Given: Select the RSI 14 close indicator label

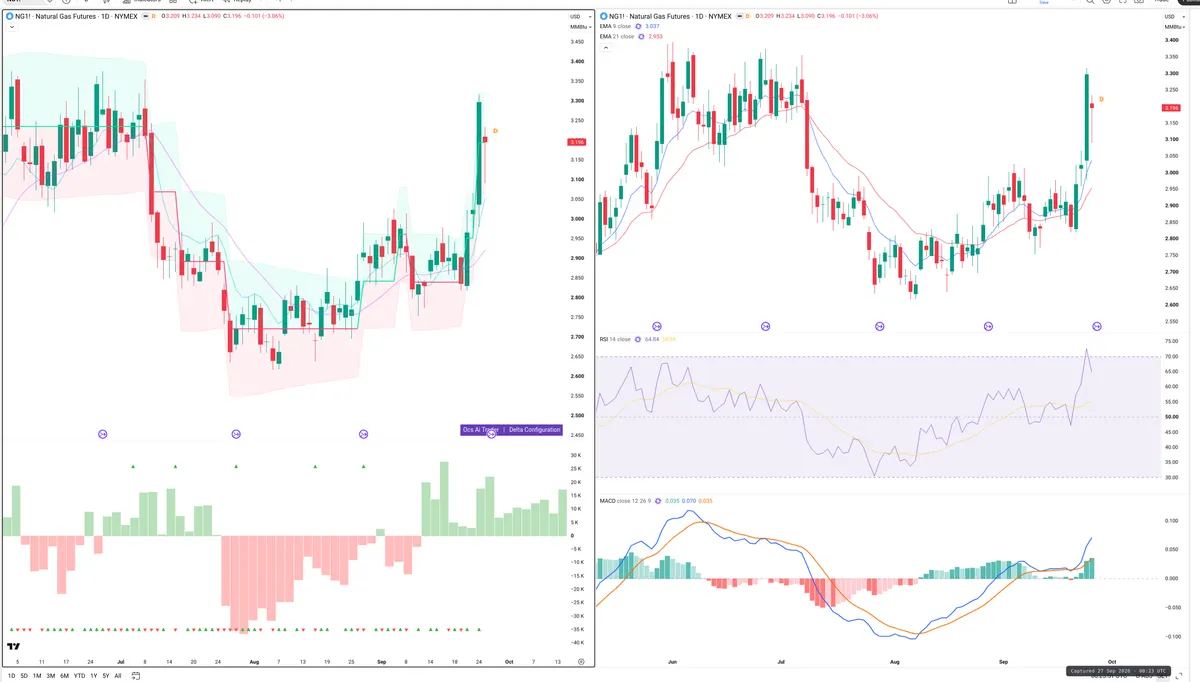Looking at the screenshot, I should pos(615,339).
